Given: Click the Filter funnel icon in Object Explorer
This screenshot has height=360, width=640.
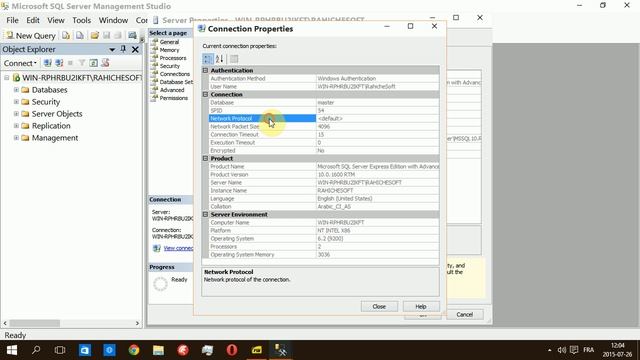Looking at the screenshot, I should pos(82,63).
